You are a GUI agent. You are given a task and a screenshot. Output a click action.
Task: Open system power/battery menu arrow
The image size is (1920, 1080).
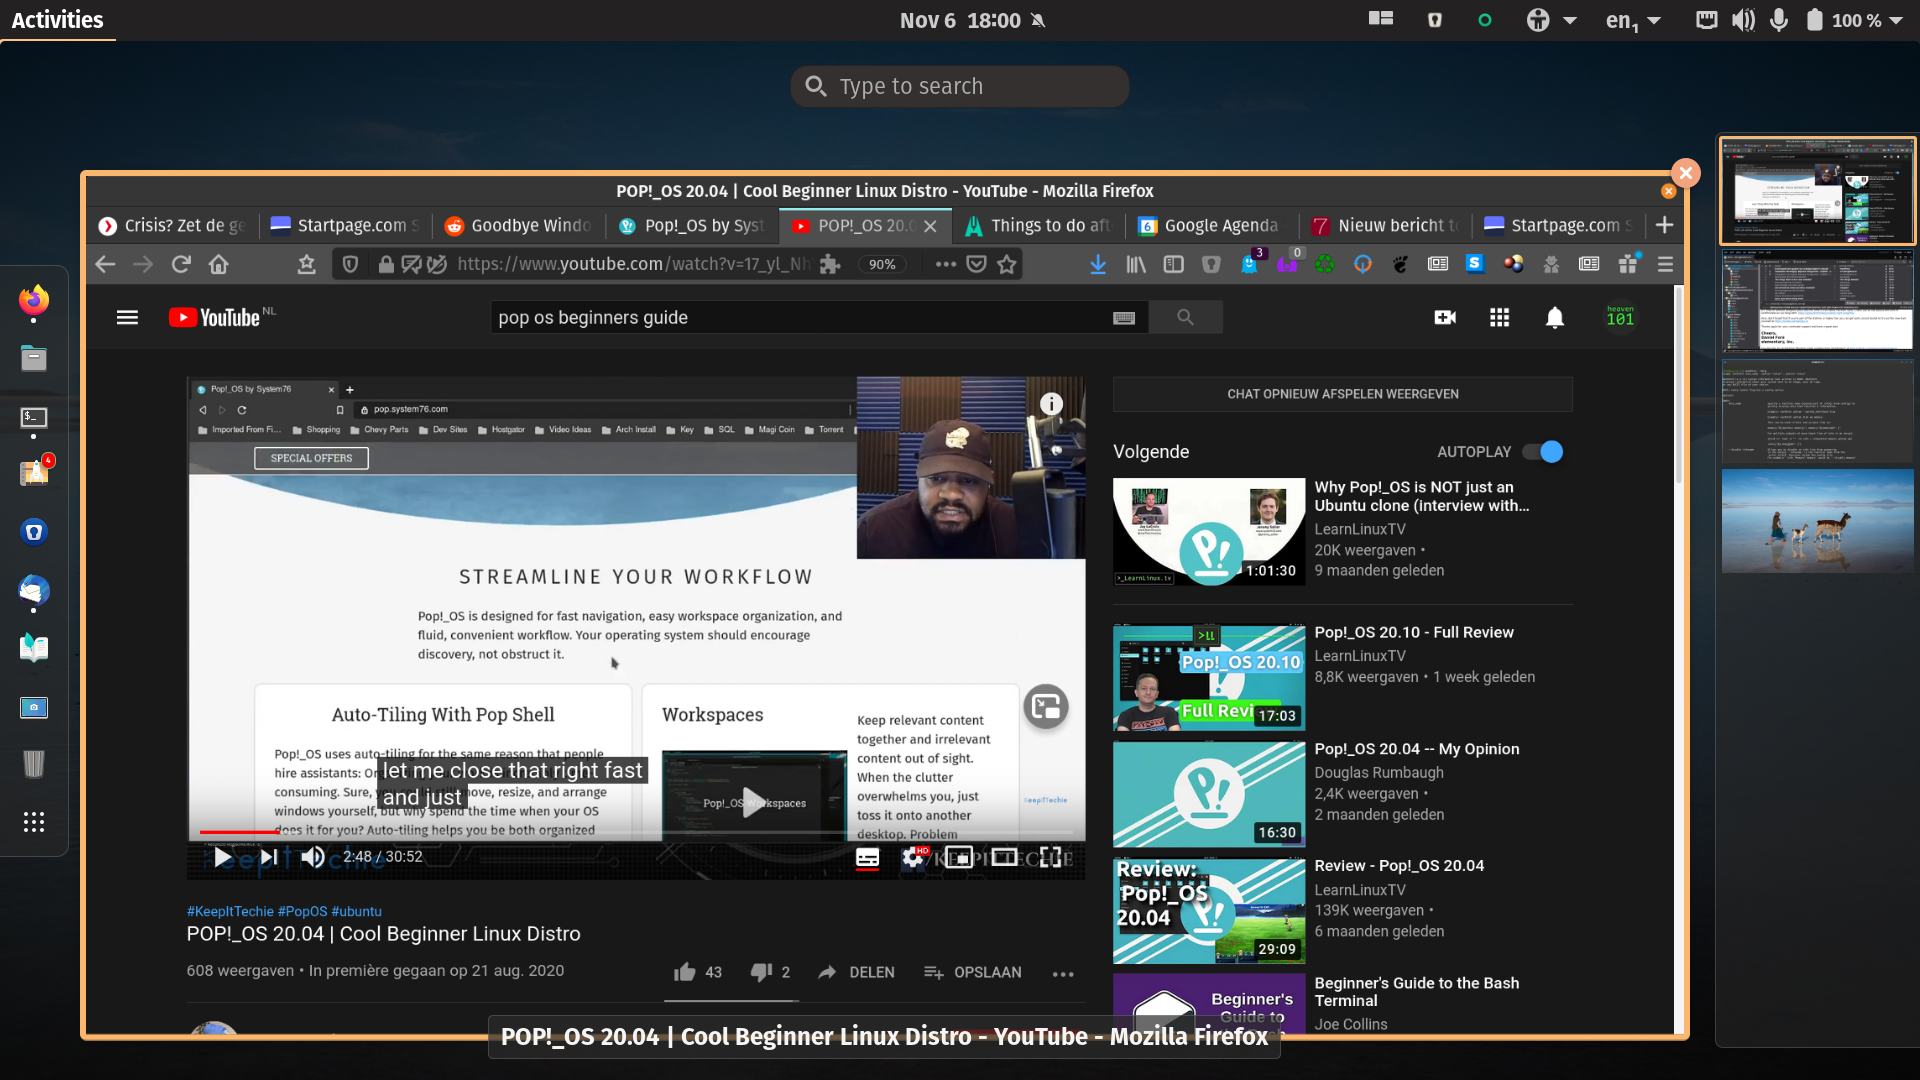coord(1895,20)
